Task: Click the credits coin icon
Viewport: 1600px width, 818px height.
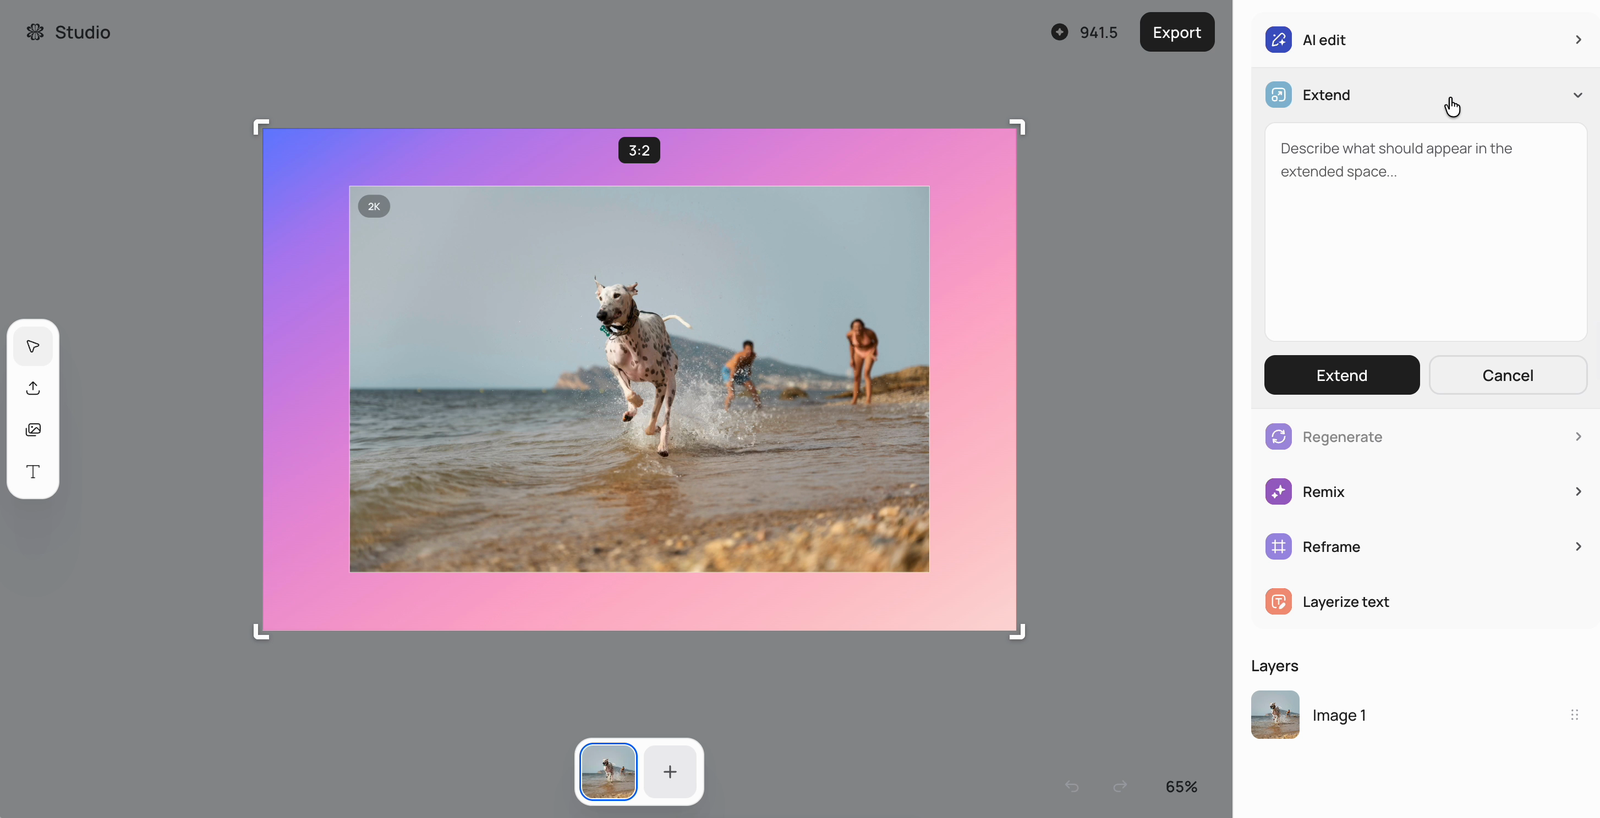Action: pos(1060,32)
